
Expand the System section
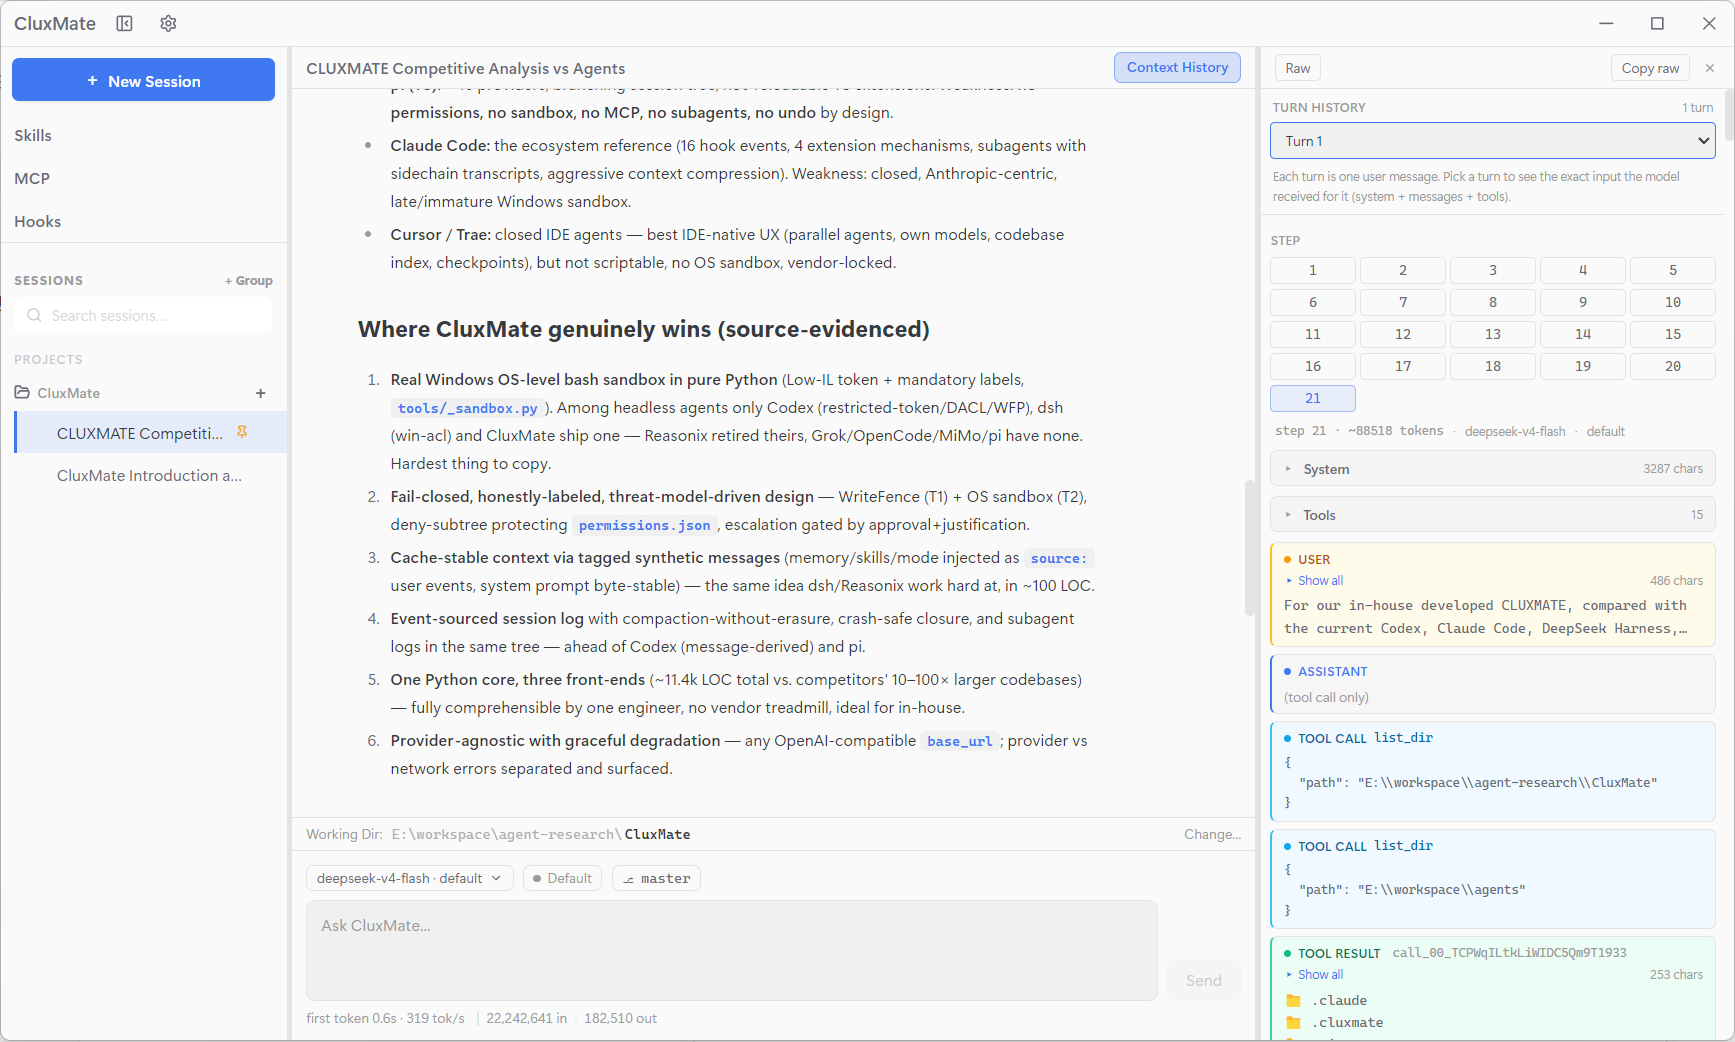tap(1493, 469)
